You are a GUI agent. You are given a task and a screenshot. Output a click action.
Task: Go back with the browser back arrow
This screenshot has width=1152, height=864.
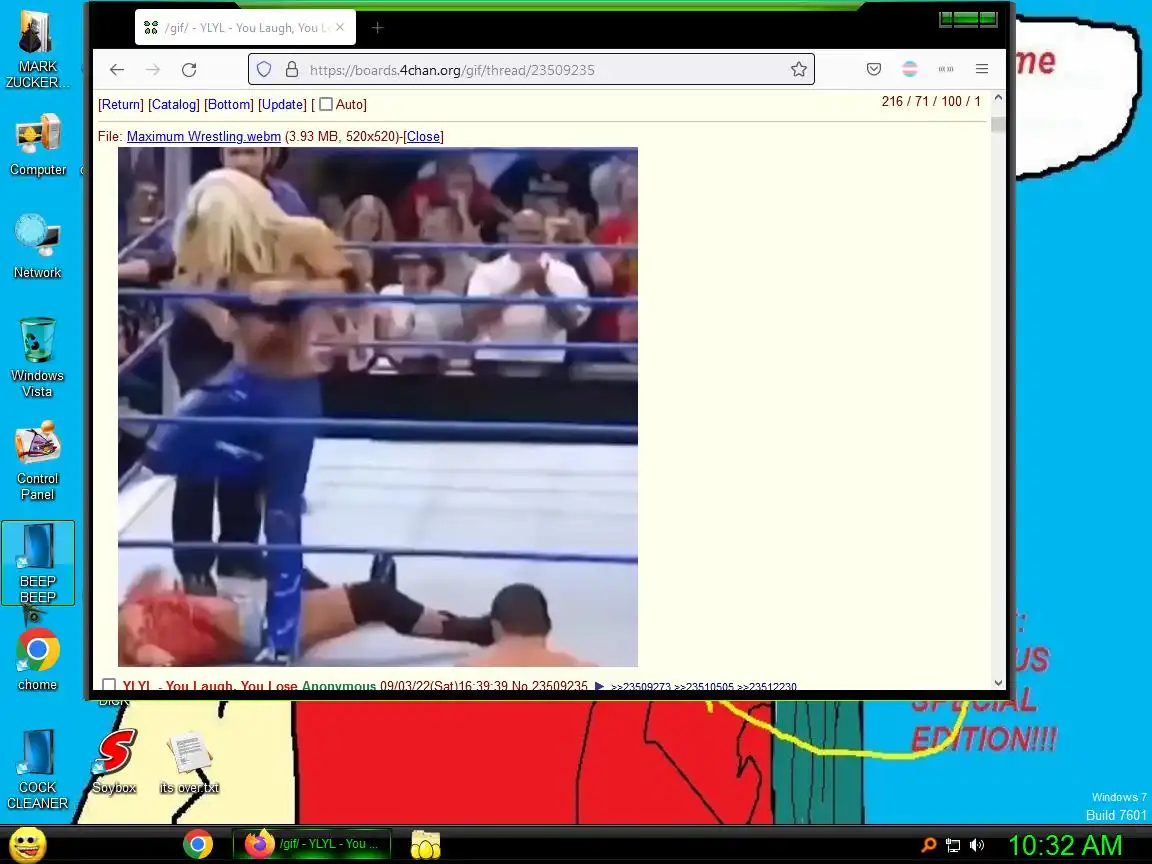[117, 70]
